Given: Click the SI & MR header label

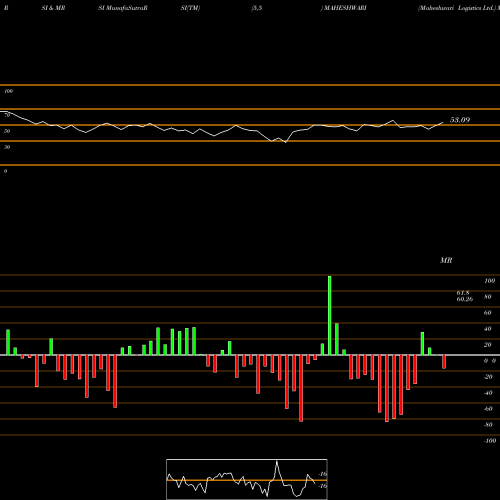Looking at the screenshot, I should pos(53,8).
